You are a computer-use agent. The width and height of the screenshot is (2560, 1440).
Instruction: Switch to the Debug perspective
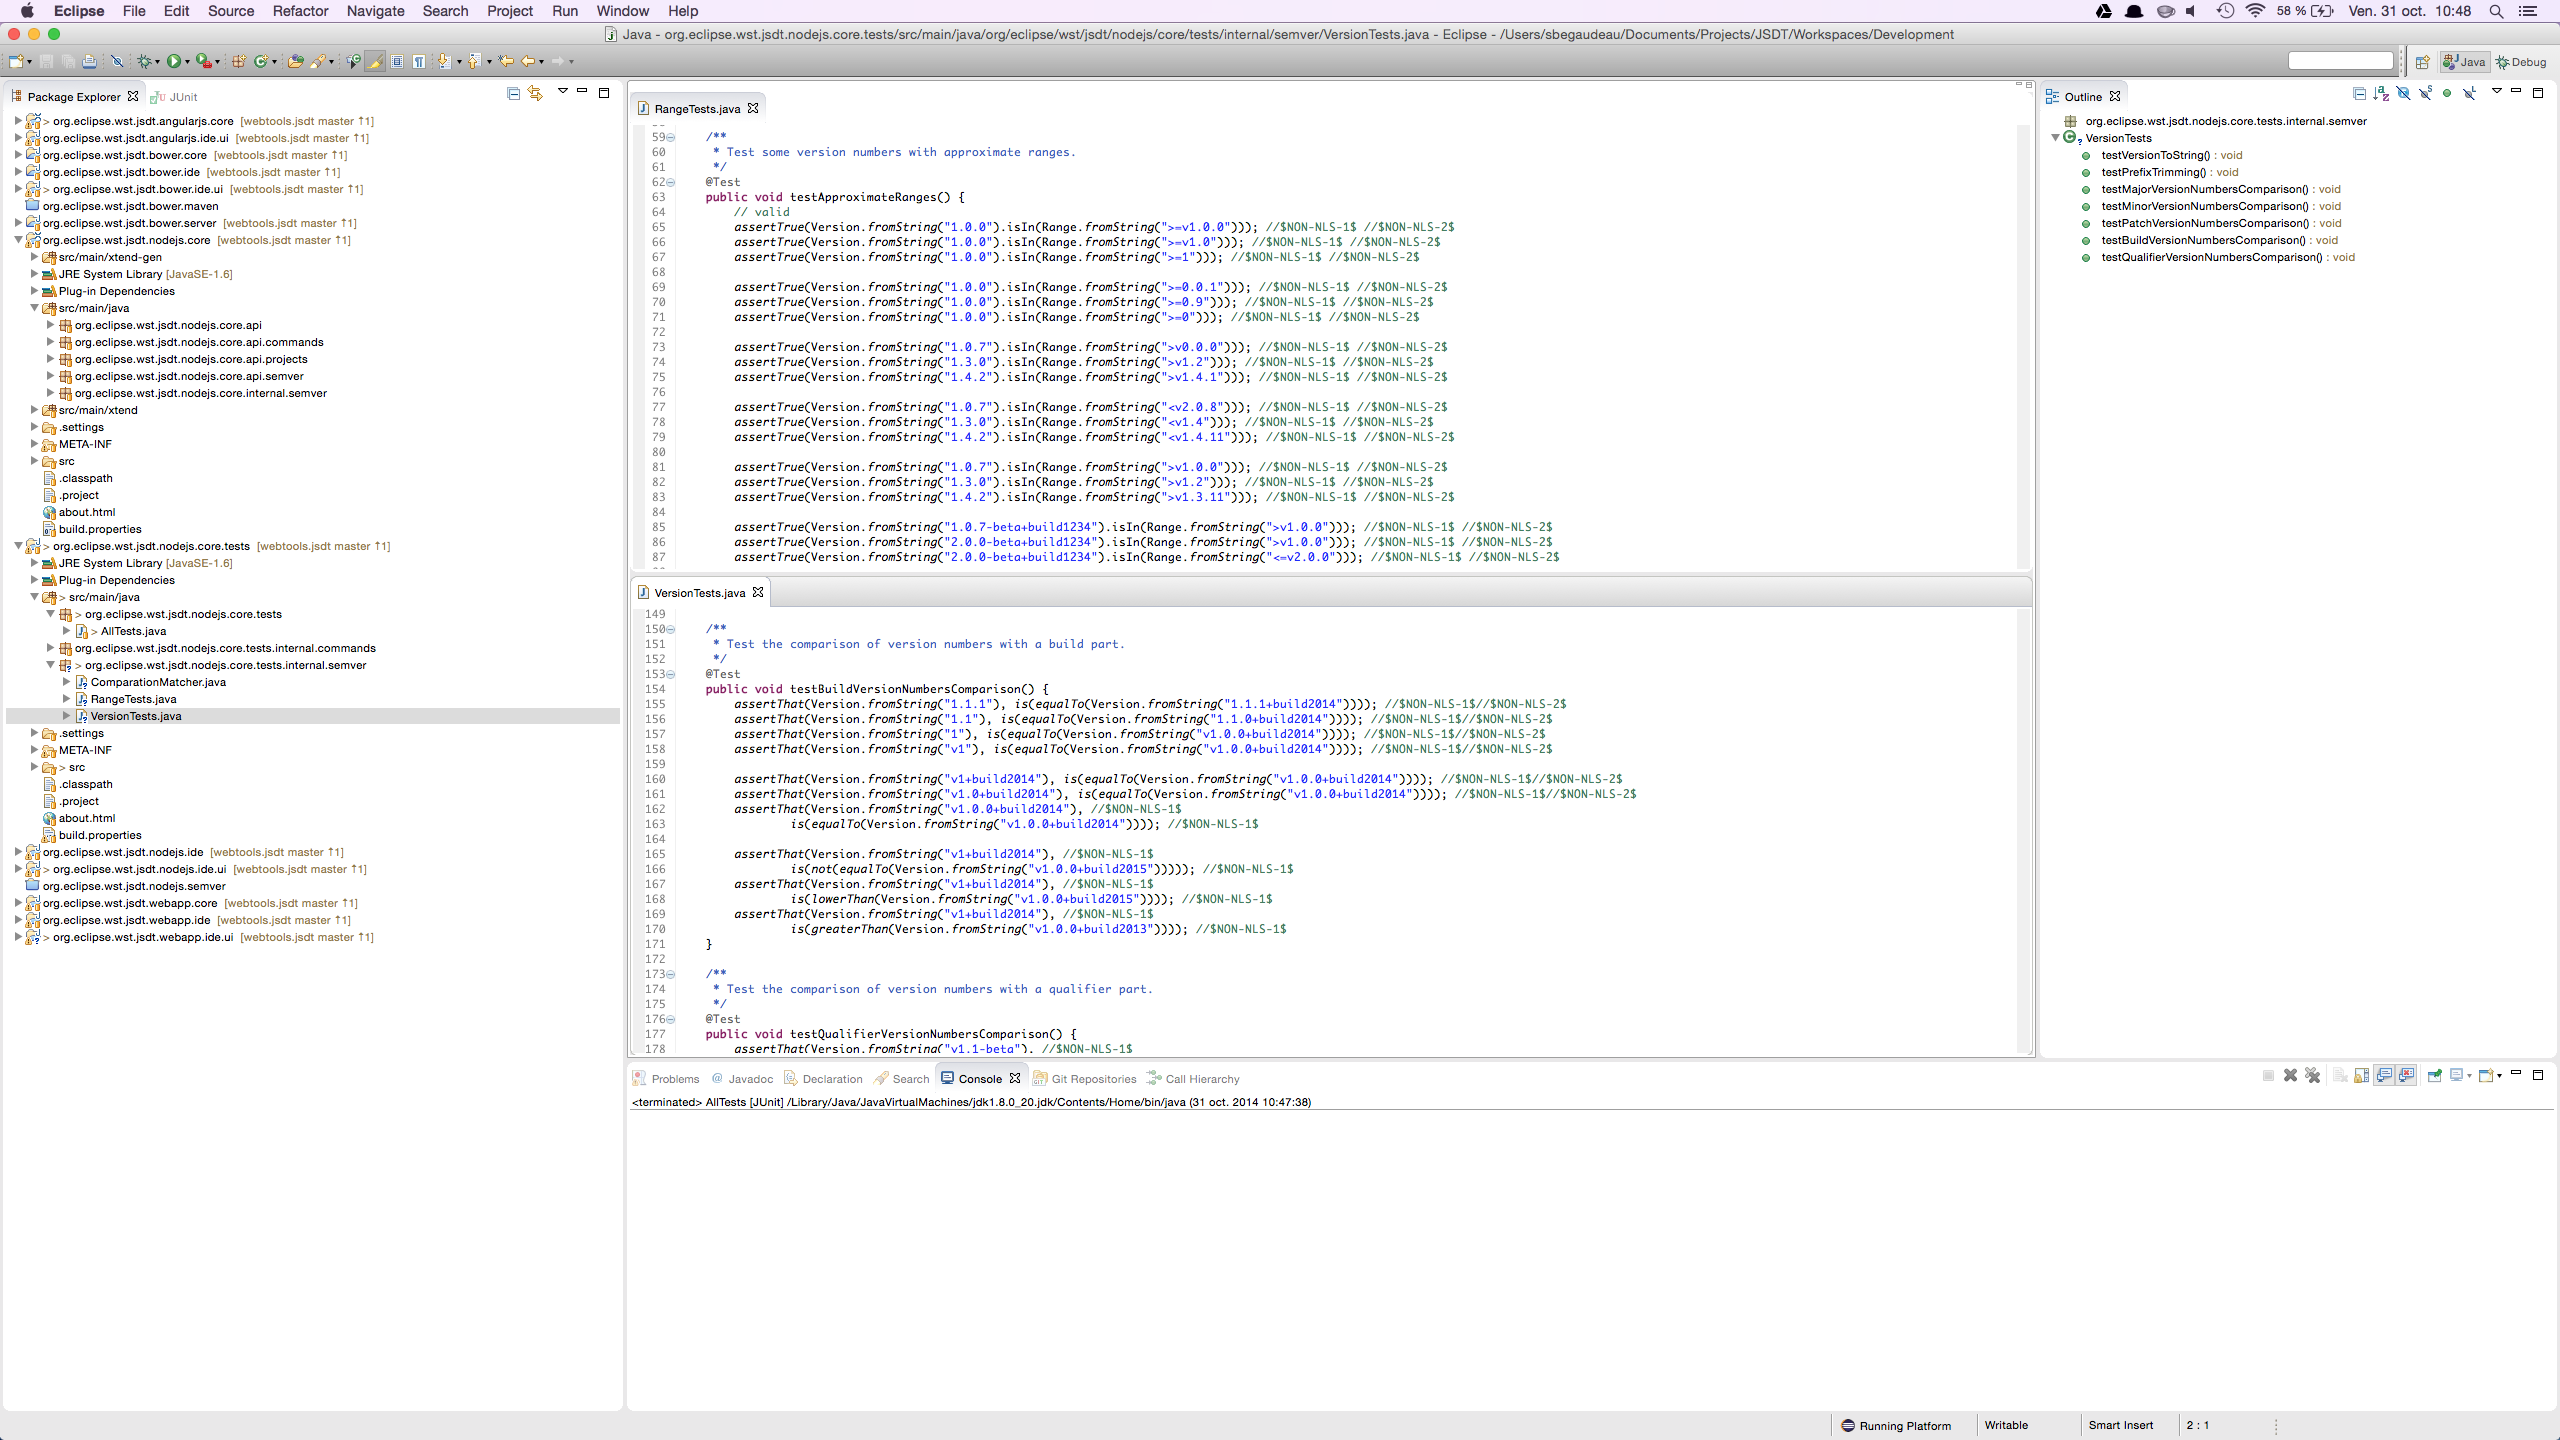coord(2520,62)
